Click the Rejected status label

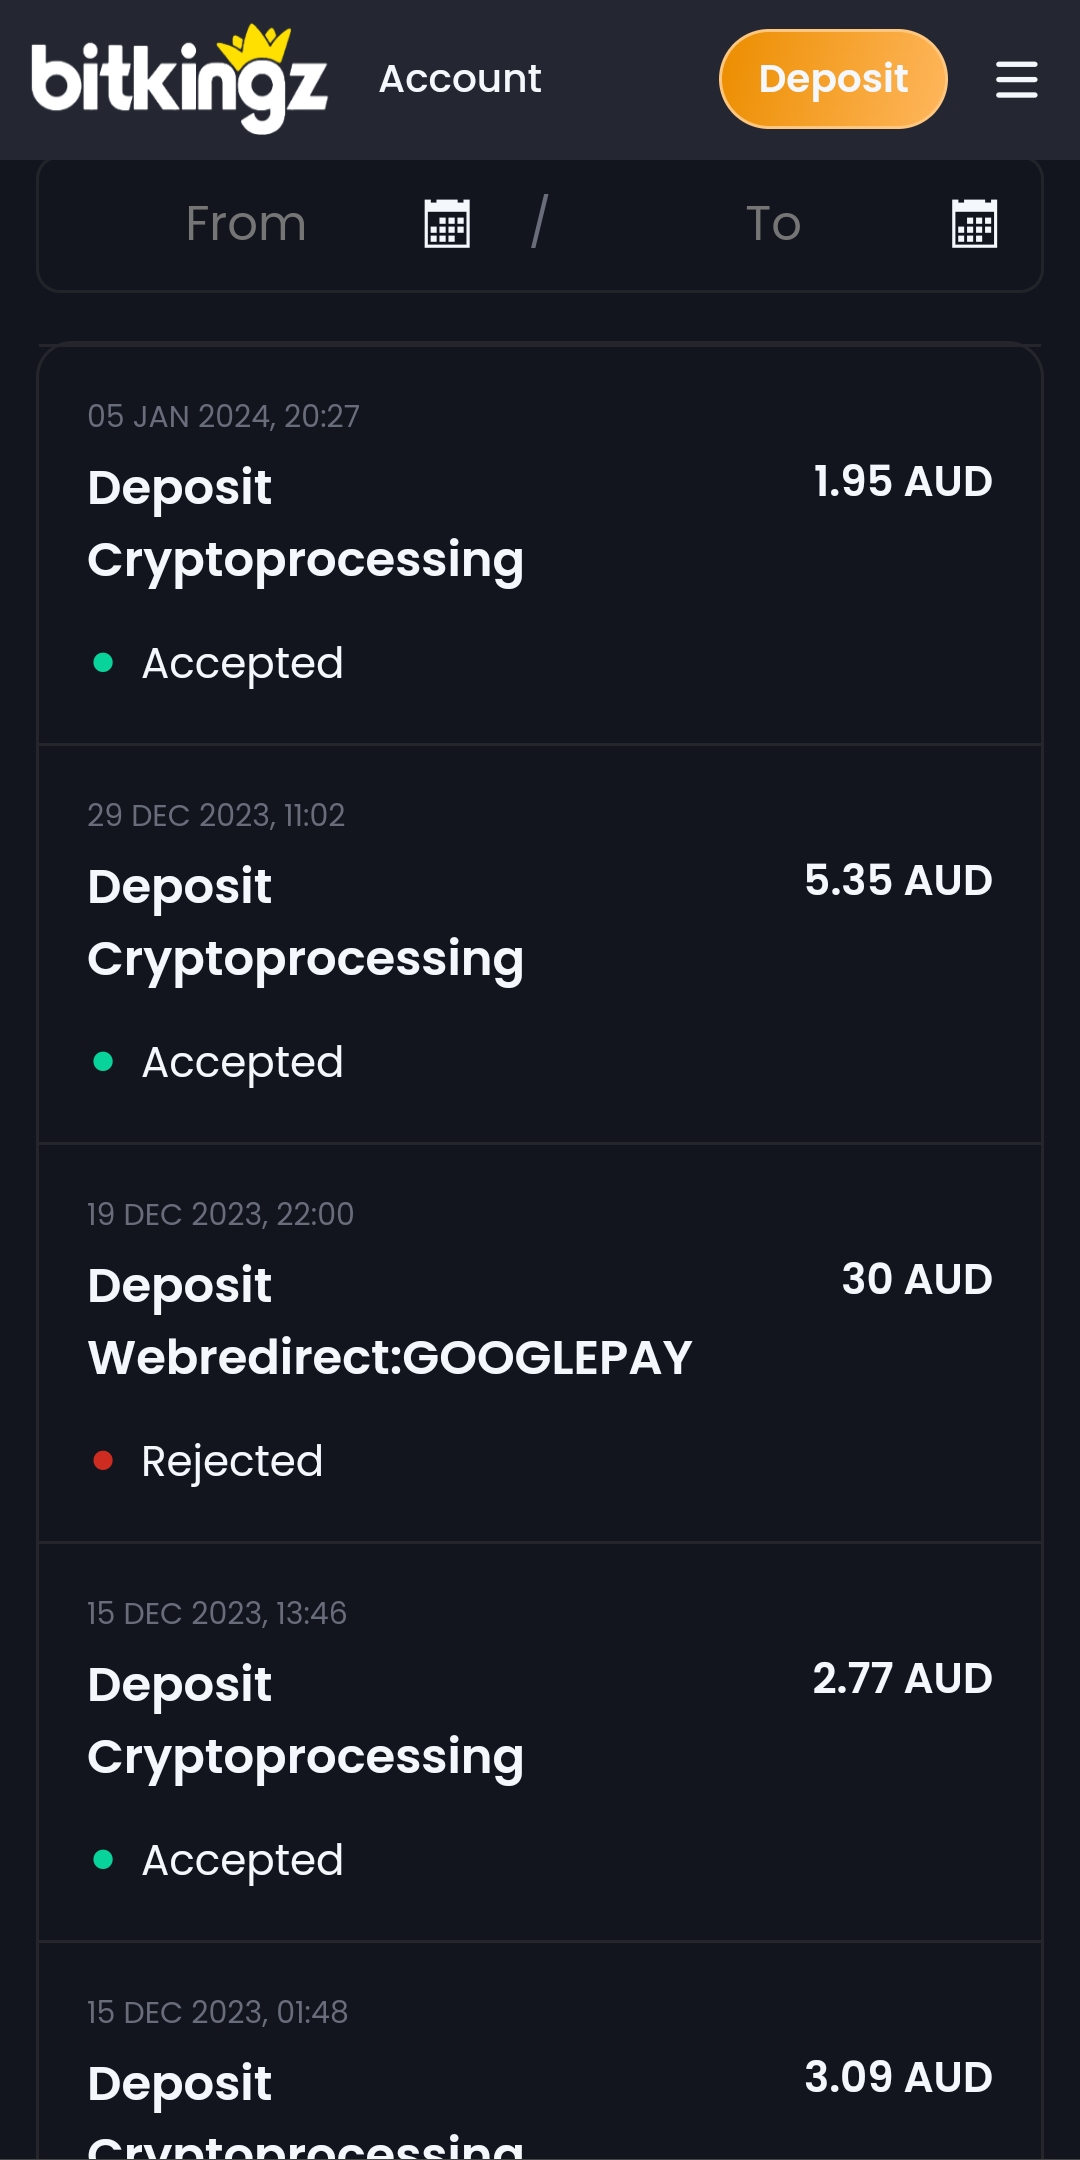tap(232, 1461)
